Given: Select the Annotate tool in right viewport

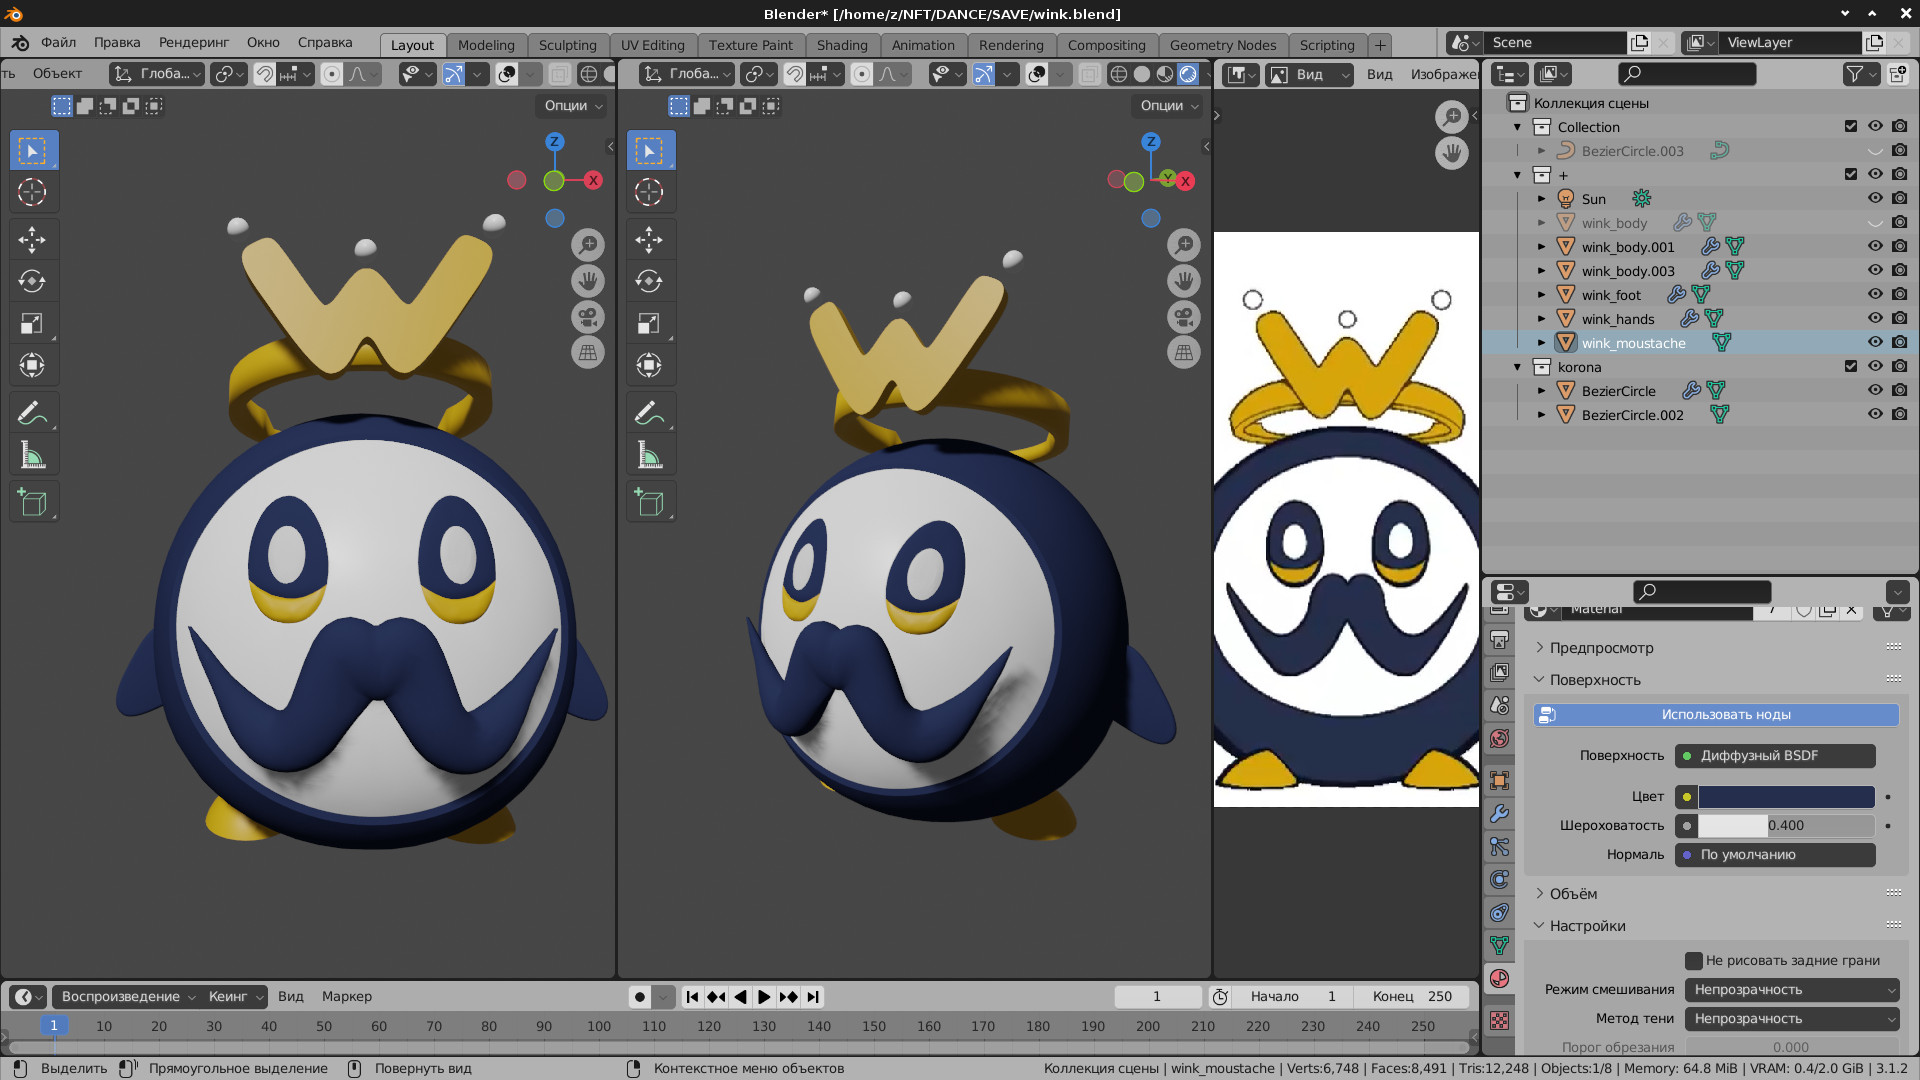Looking at the screenshot, I should (649, 413).
